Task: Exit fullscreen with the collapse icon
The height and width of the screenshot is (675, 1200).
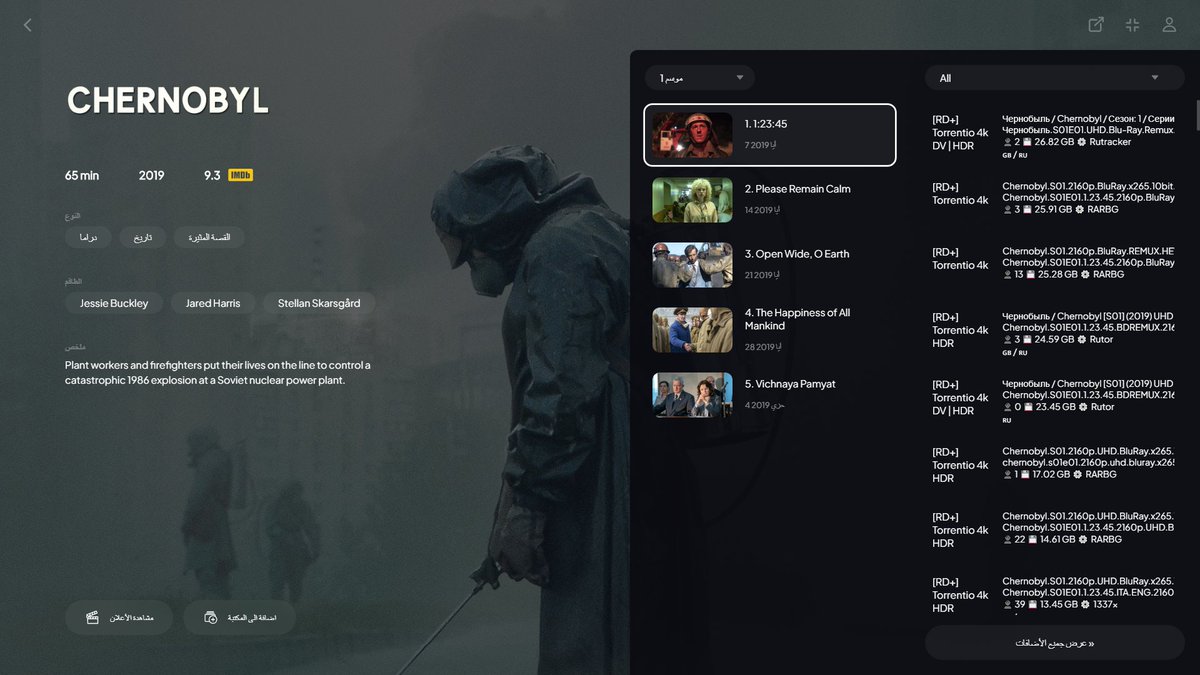Action: pos(1132,25)
